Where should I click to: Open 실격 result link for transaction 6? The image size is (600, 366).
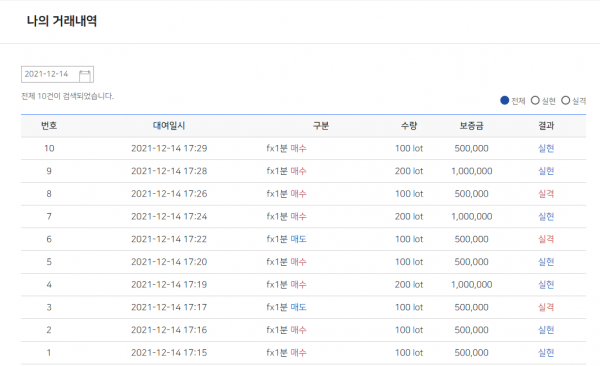click(x=546, y=239)
